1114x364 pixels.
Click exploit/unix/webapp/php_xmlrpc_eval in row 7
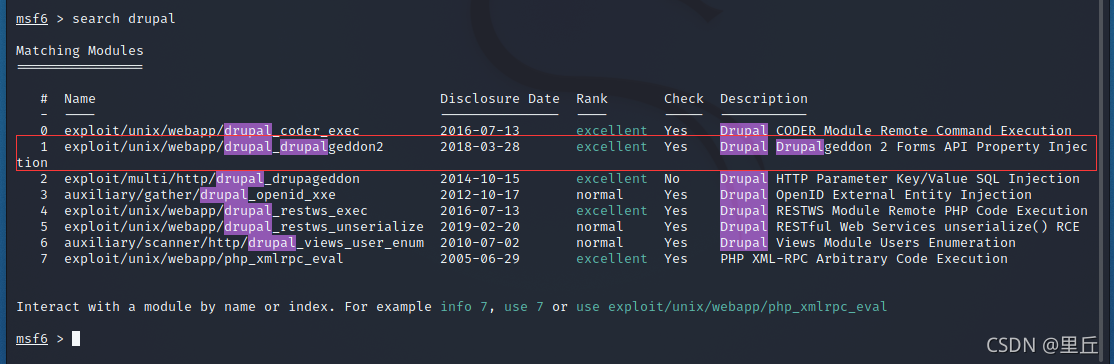click(x=204, y=259)
